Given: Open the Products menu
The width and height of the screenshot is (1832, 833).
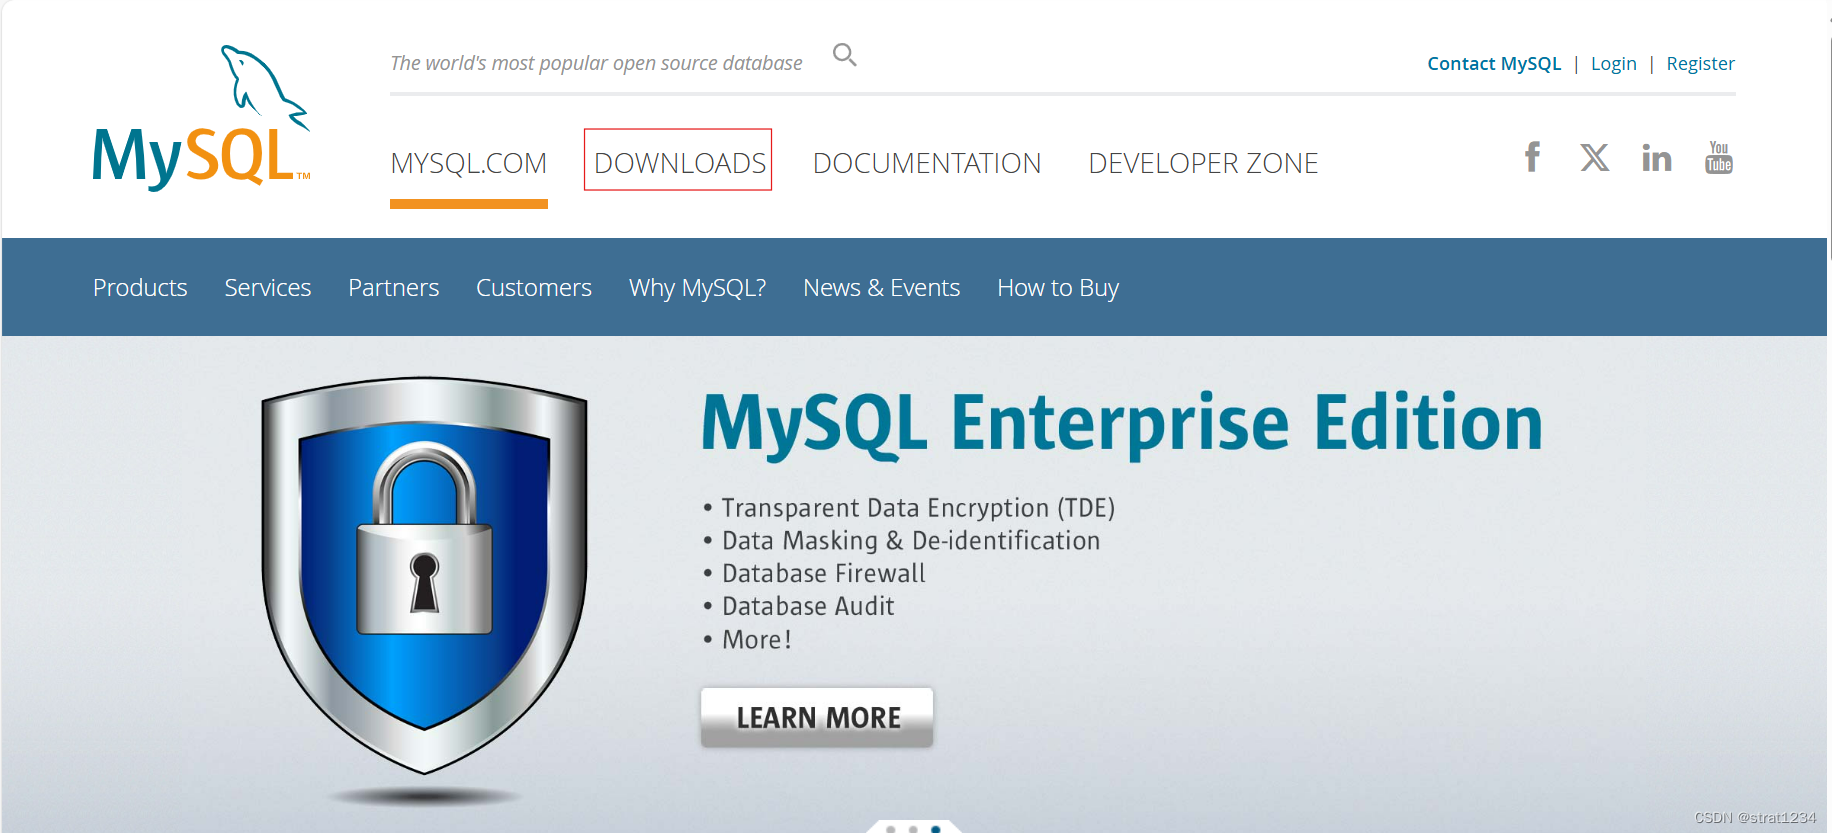Looking at the screenshot, I should (140, 288).
